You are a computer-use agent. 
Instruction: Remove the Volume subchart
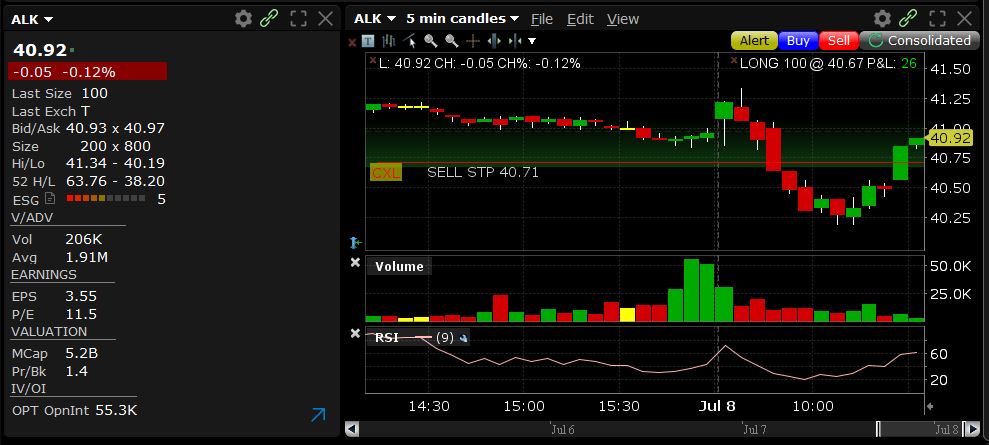pos(355,263)
